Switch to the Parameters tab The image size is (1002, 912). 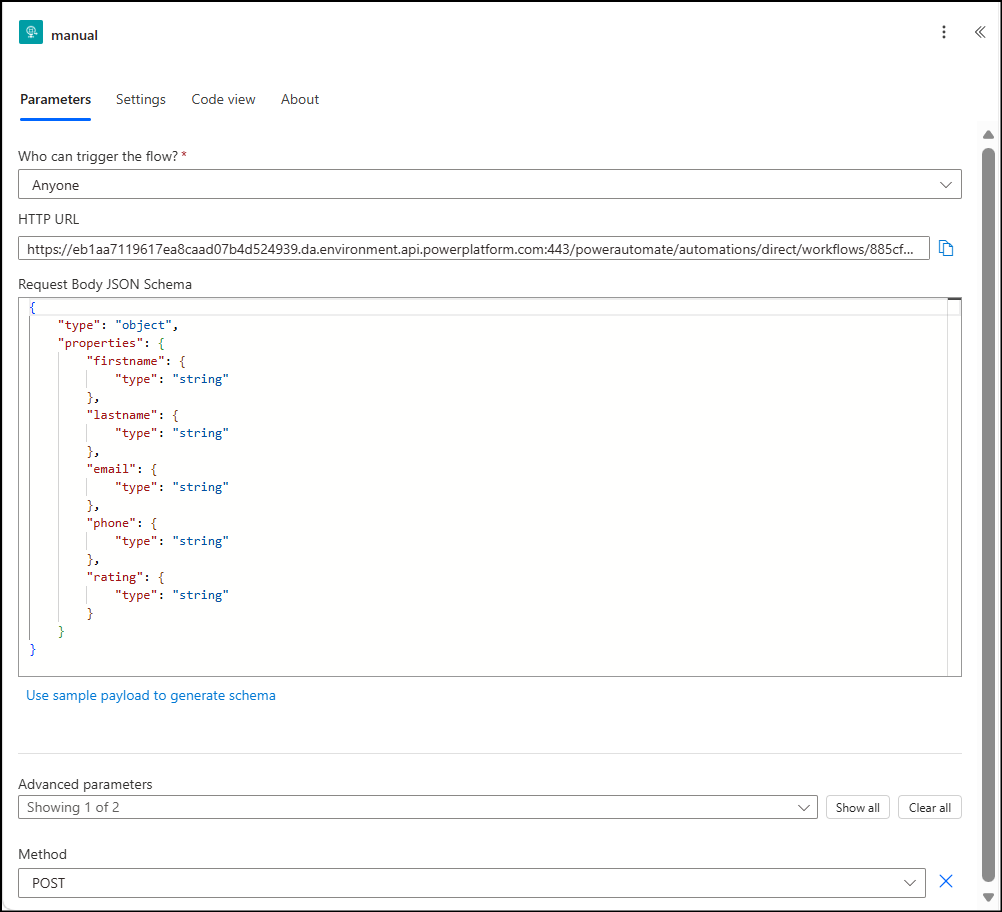(56, 99)
